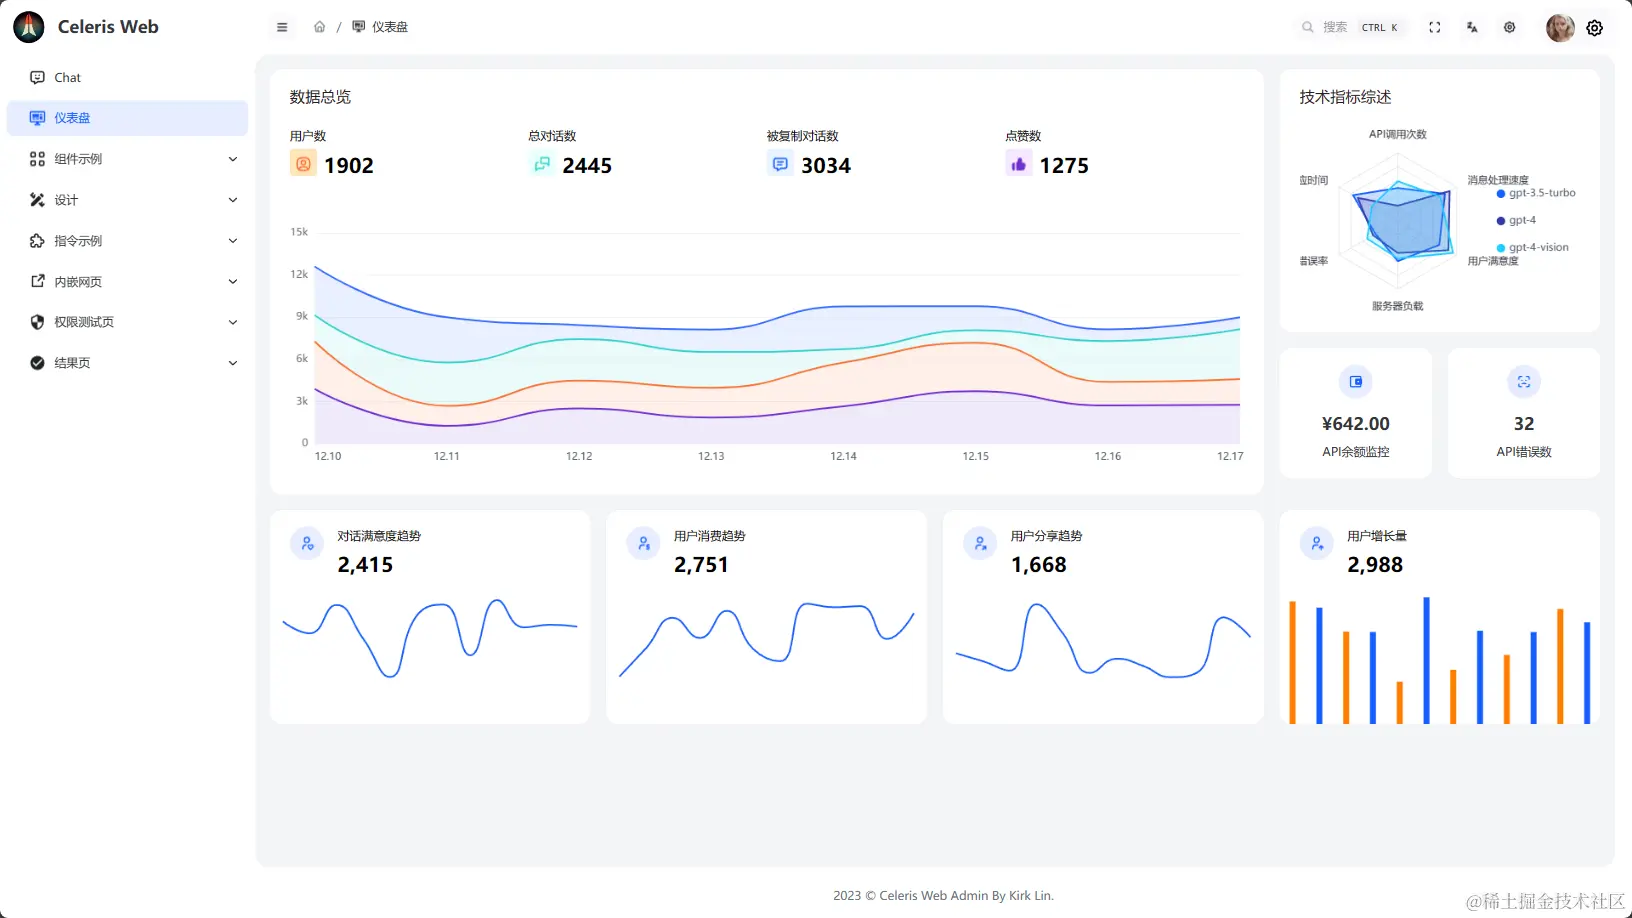Expand the 结果页 chevron
Screen dimensions: 1632x918
point(233,363)
